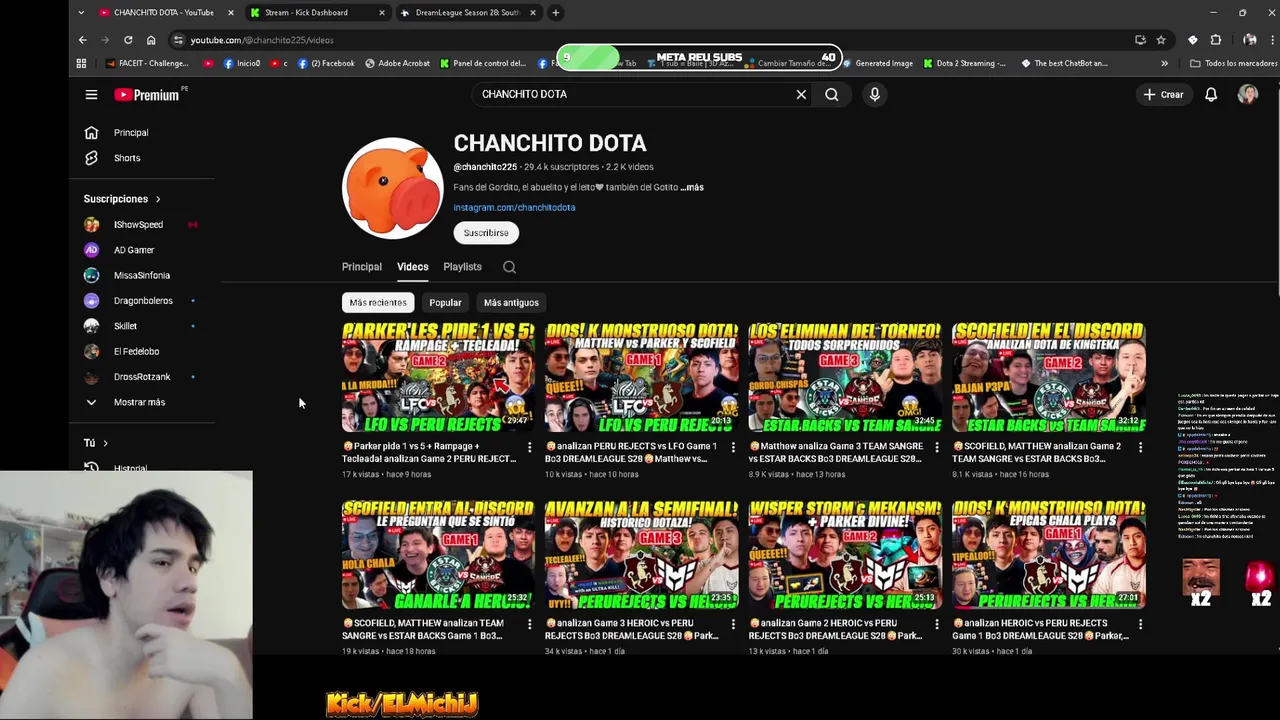Filter videos by Más recientes chip
The width and height of the screenshot is (1280, 720).
point(378,302)
